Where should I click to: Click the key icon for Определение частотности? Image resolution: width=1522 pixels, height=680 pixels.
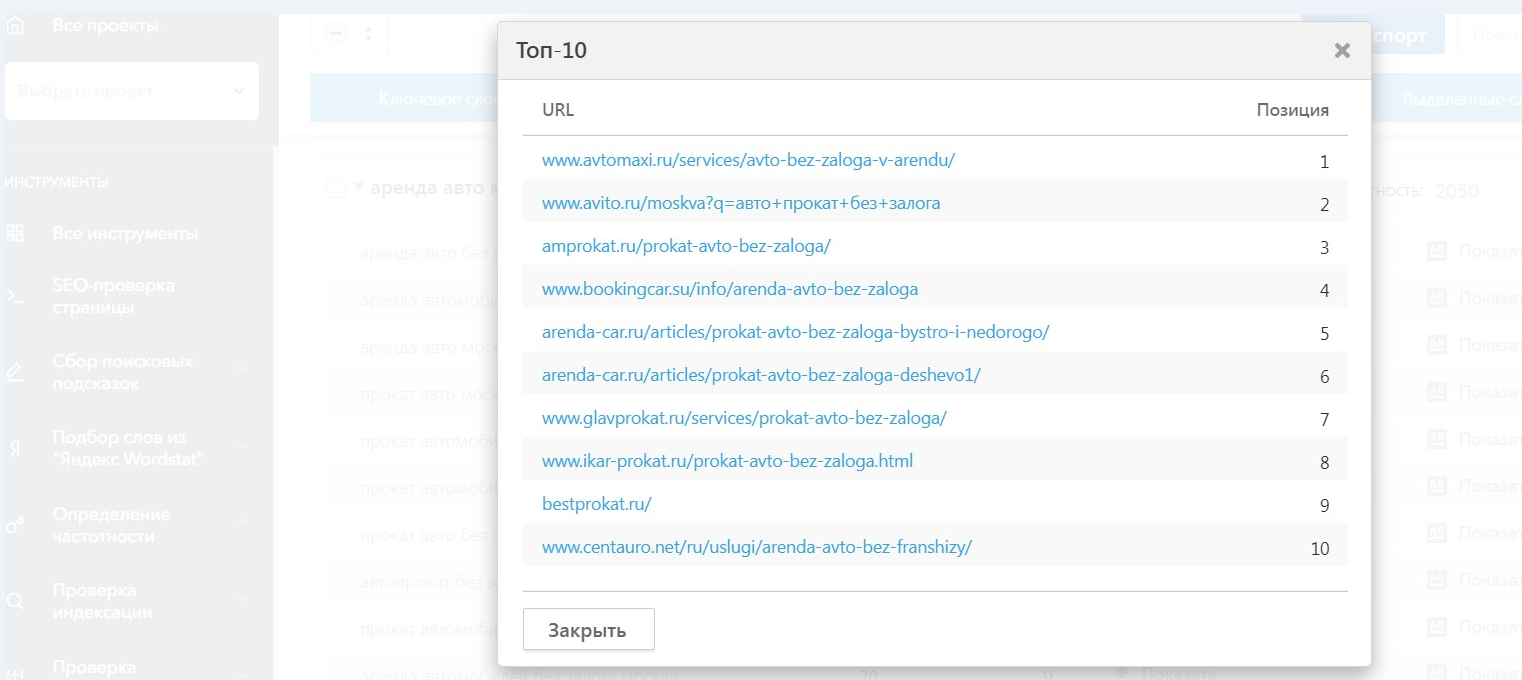[15, 525]
